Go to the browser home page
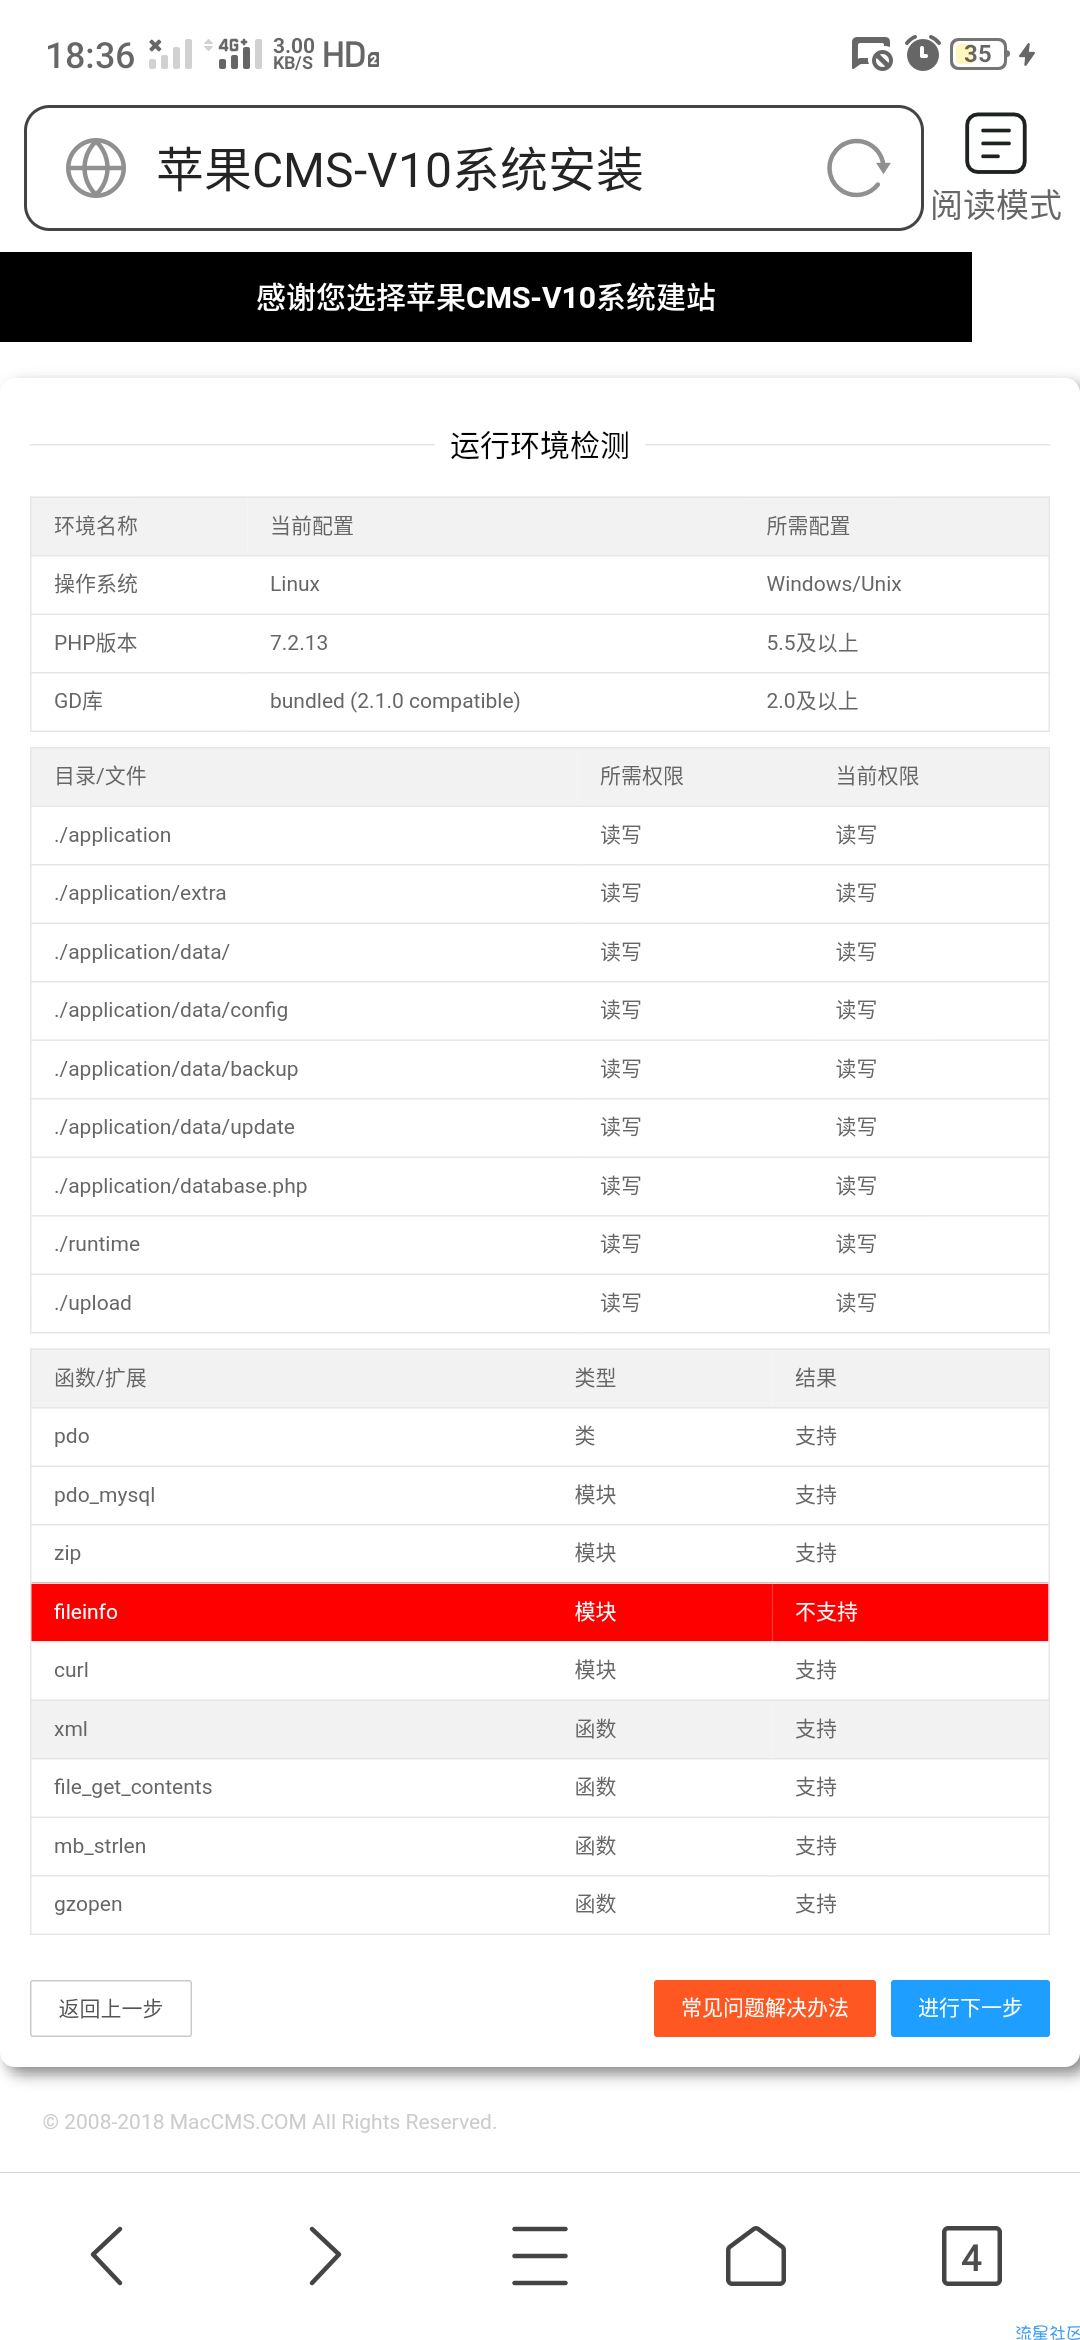 (756, 2256)
